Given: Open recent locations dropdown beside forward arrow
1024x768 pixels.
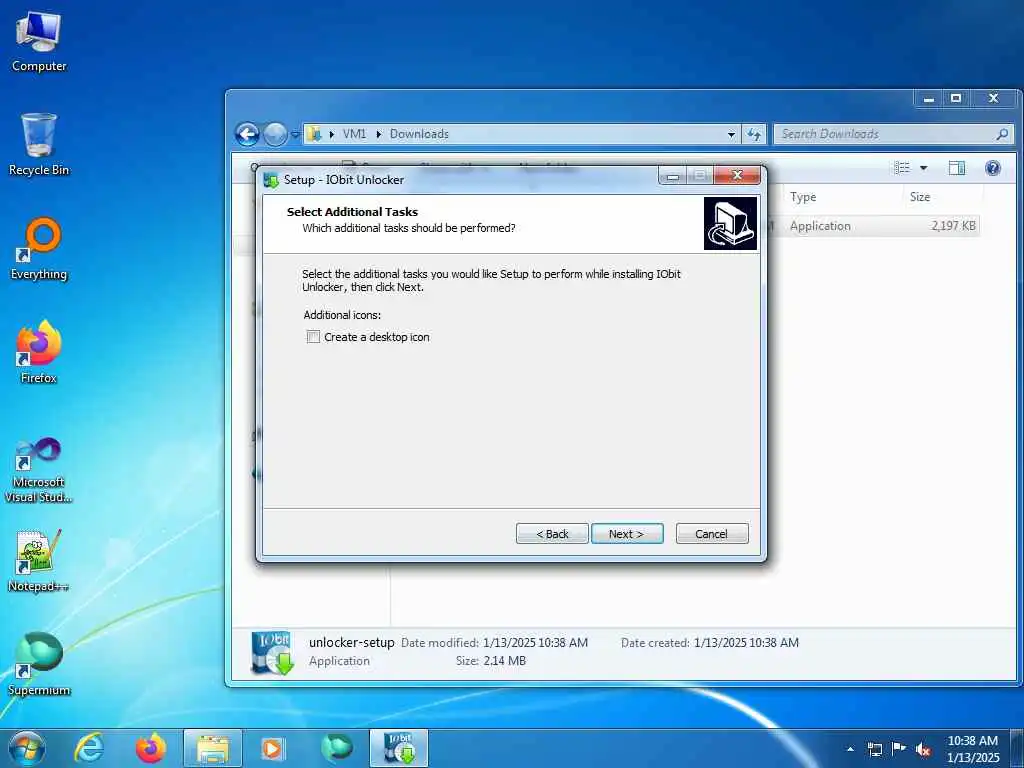Looking at the screenshot, I should [x=295, y=135].
